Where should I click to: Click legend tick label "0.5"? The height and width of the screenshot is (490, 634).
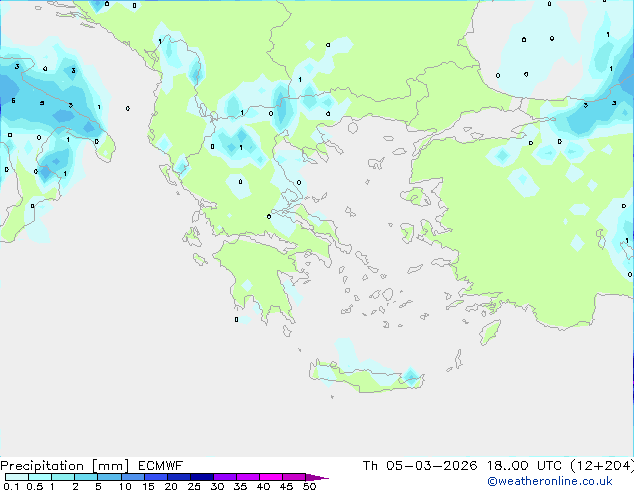click(x=35, y=486)
